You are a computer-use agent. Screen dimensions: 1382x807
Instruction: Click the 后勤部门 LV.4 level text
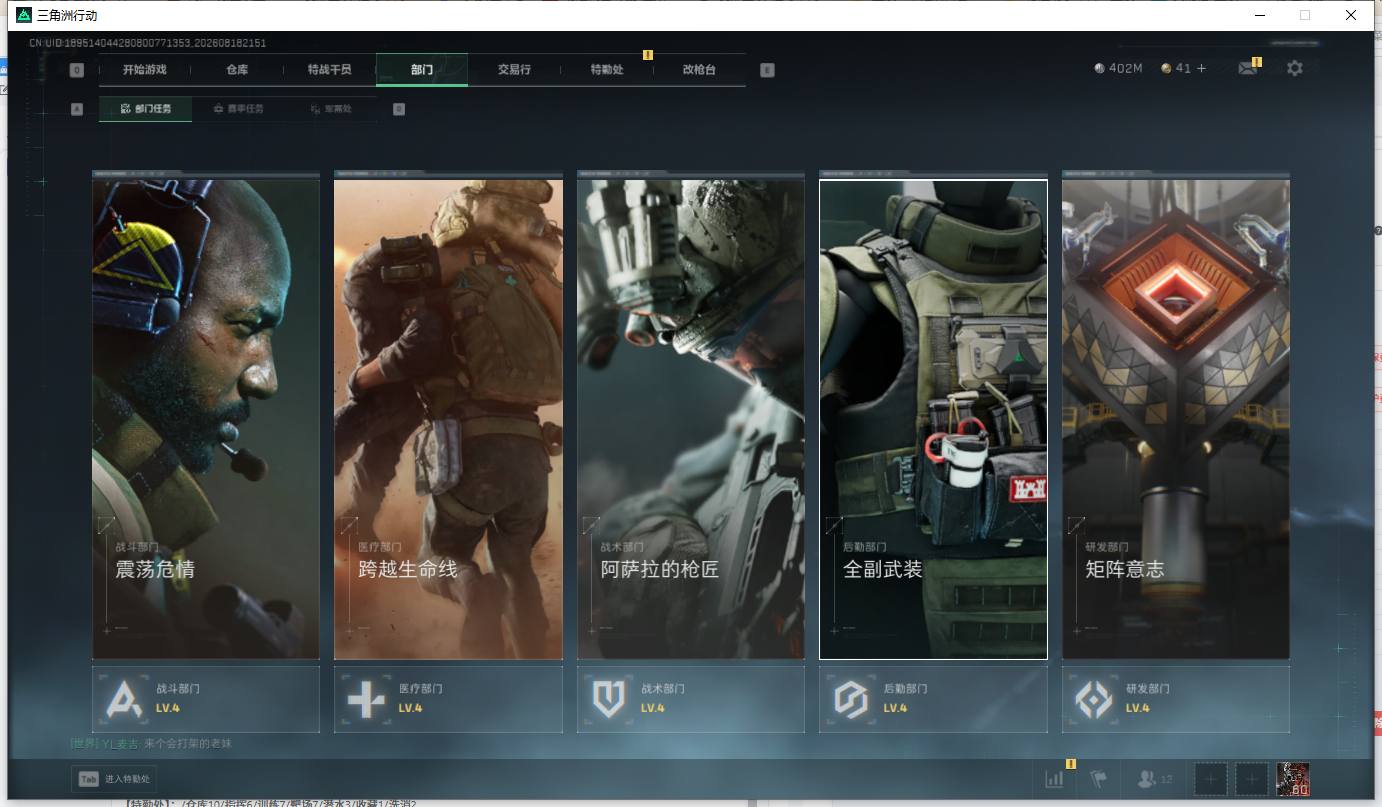pyautogui.click(x=895, y=708)
